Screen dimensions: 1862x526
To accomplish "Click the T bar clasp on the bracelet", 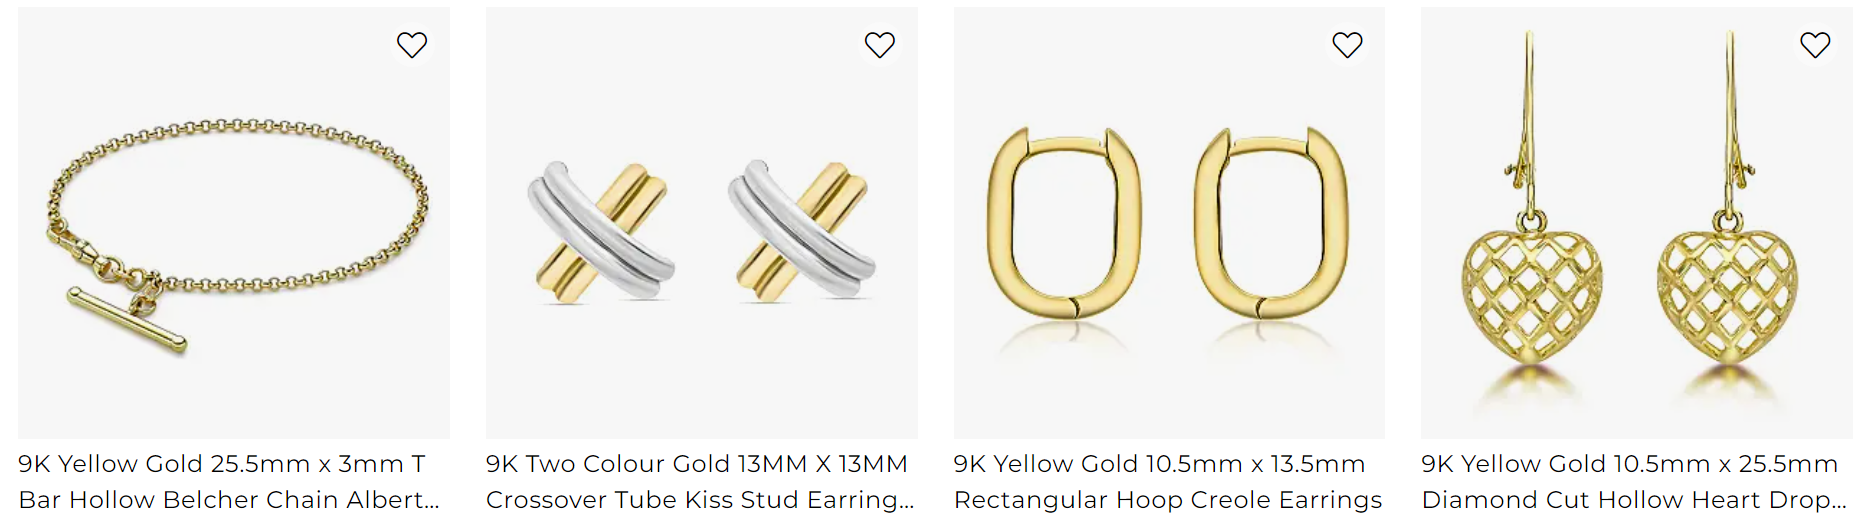I will (x=127, y=320).
